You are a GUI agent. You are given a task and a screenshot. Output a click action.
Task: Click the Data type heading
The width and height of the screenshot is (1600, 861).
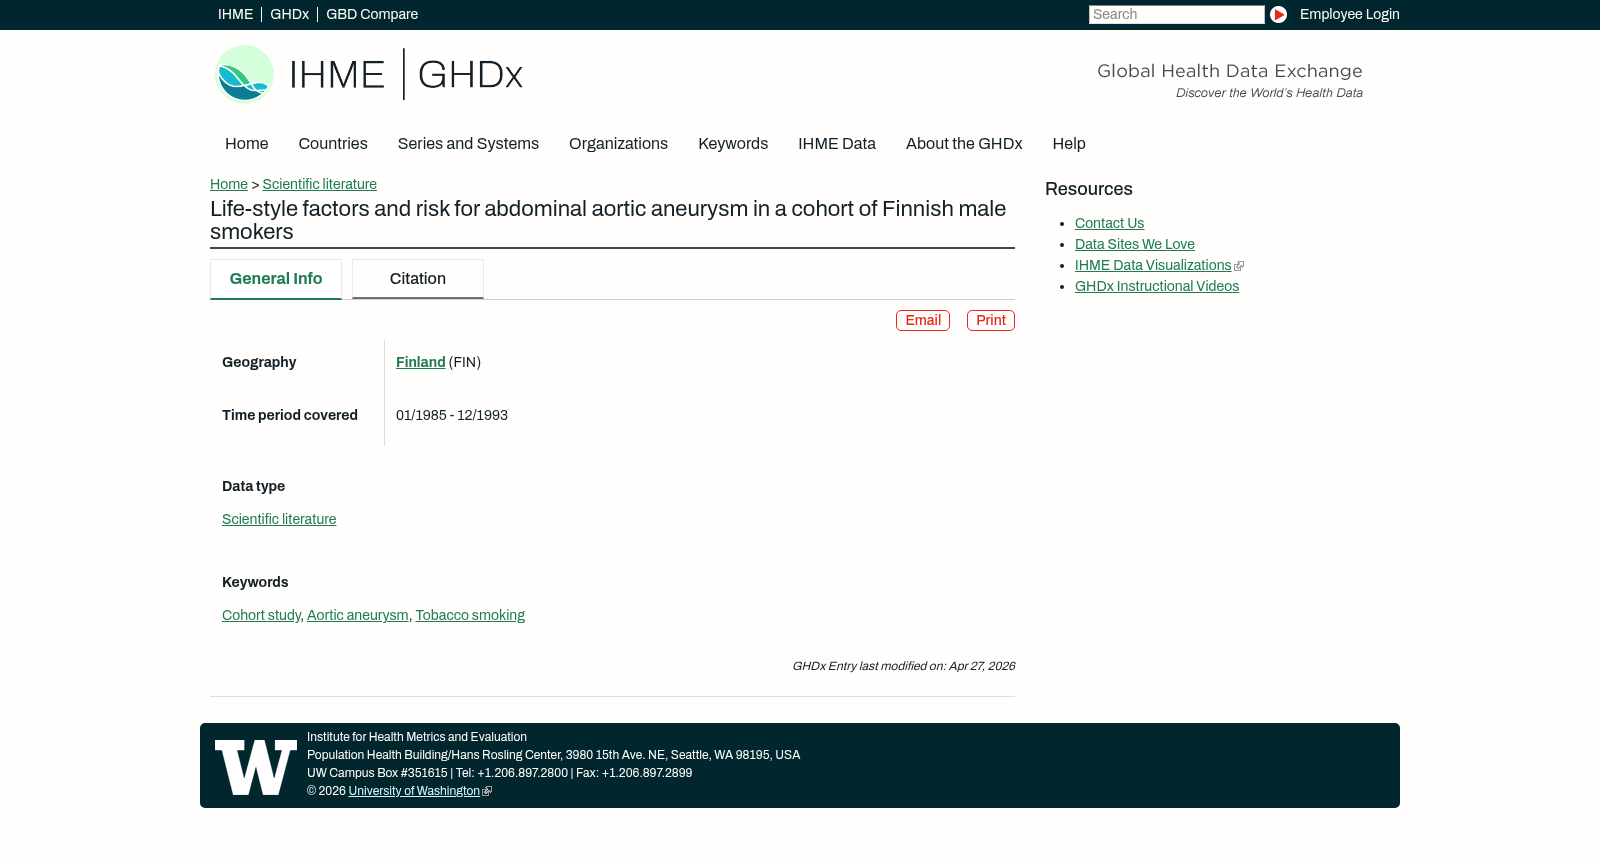pyautogui.click(x=253, y=486)
